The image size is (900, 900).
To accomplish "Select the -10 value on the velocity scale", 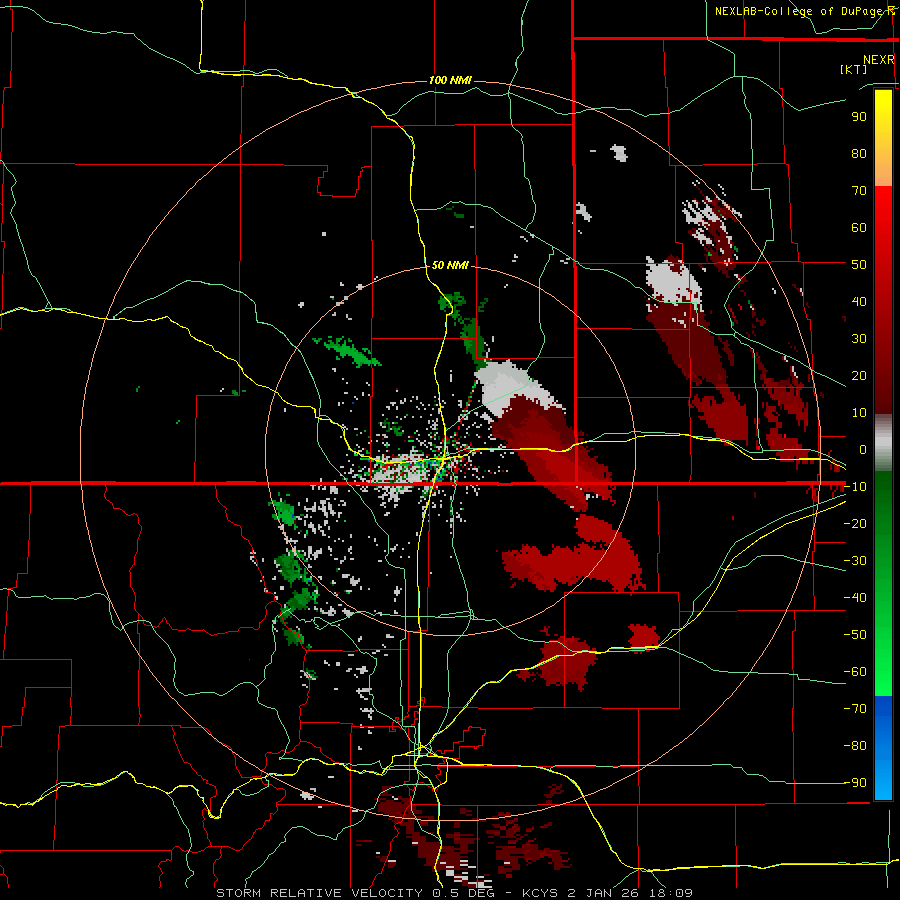I will click(x=855, y=487).
